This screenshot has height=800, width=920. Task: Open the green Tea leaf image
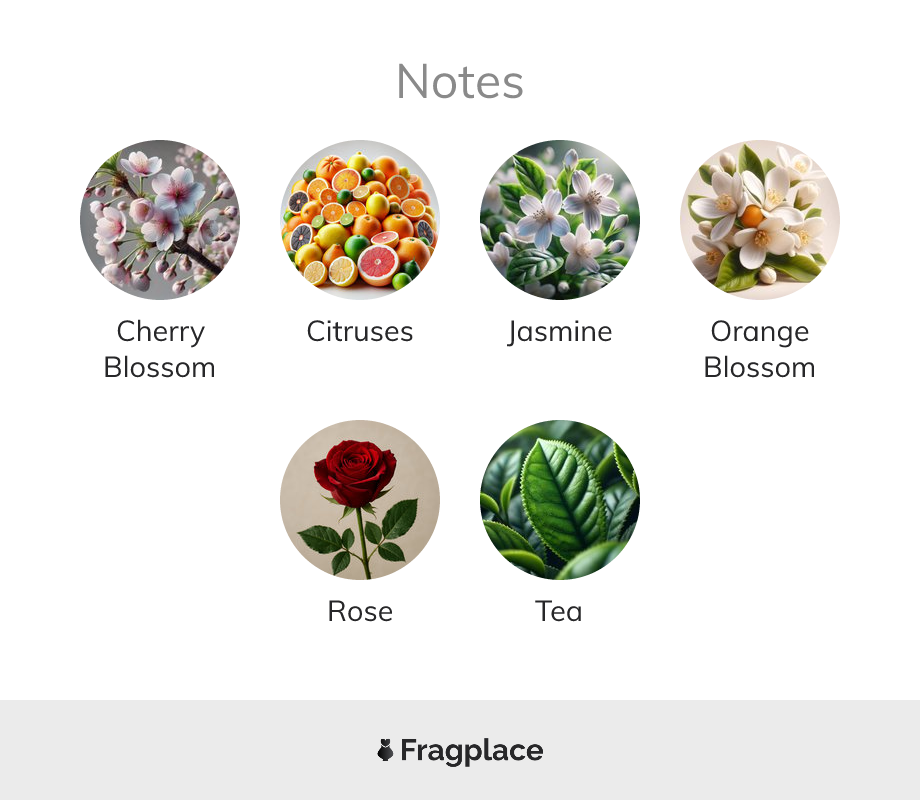click(x=560, y=500)
